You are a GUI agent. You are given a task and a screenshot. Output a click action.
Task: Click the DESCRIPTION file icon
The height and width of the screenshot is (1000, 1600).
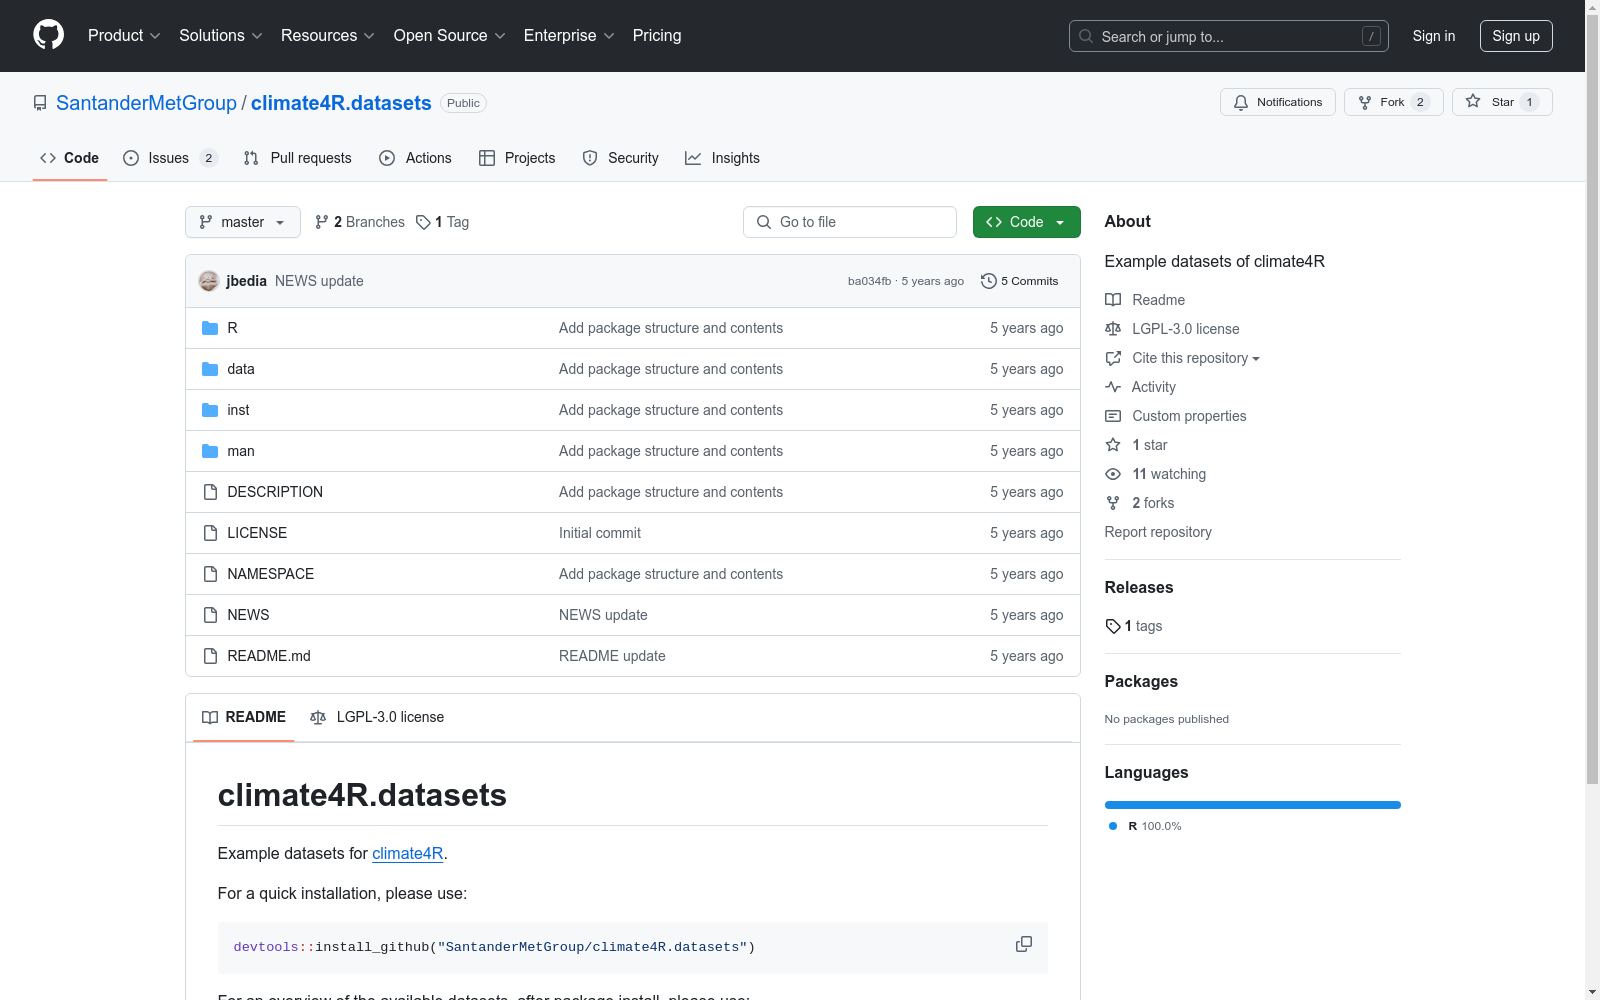(x=210, y=492)
